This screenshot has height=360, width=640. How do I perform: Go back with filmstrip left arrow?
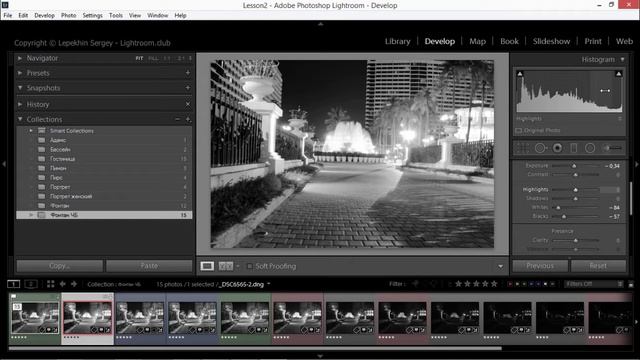(x=62, y=284)
